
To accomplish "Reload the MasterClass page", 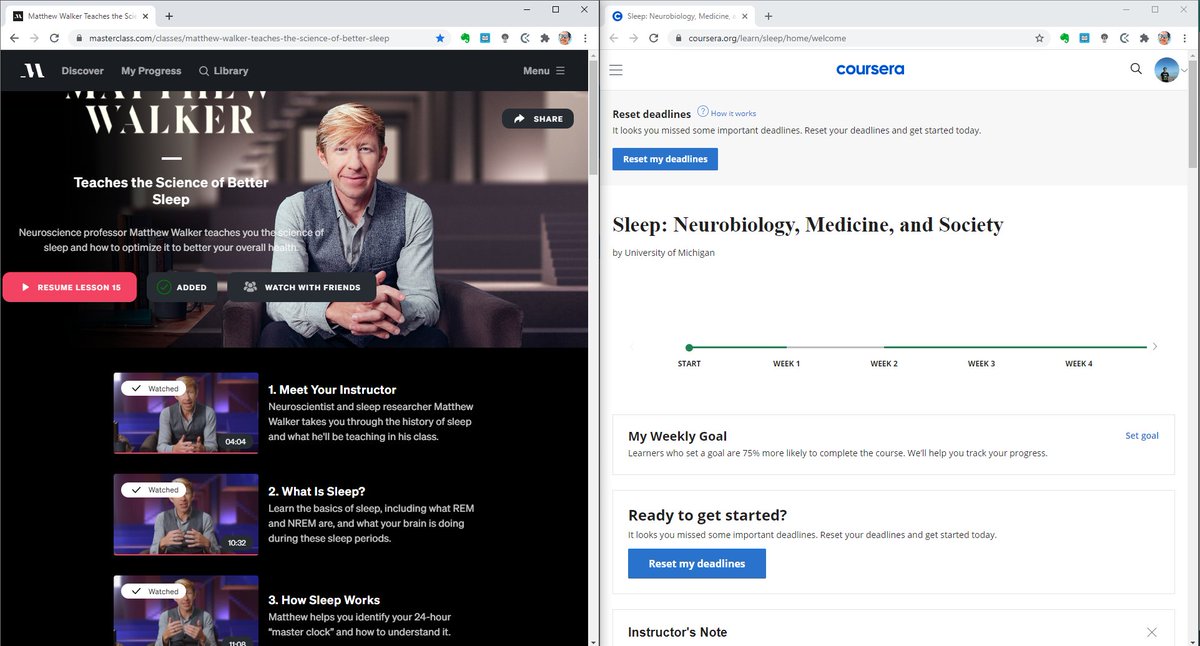I will pos(55,38).
